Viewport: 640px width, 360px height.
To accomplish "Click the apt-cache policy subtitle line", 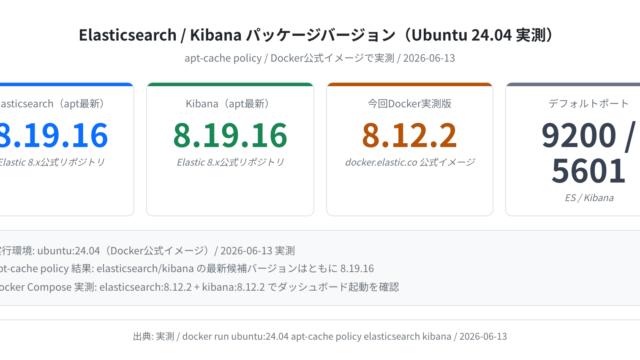I will pos(320,58).
